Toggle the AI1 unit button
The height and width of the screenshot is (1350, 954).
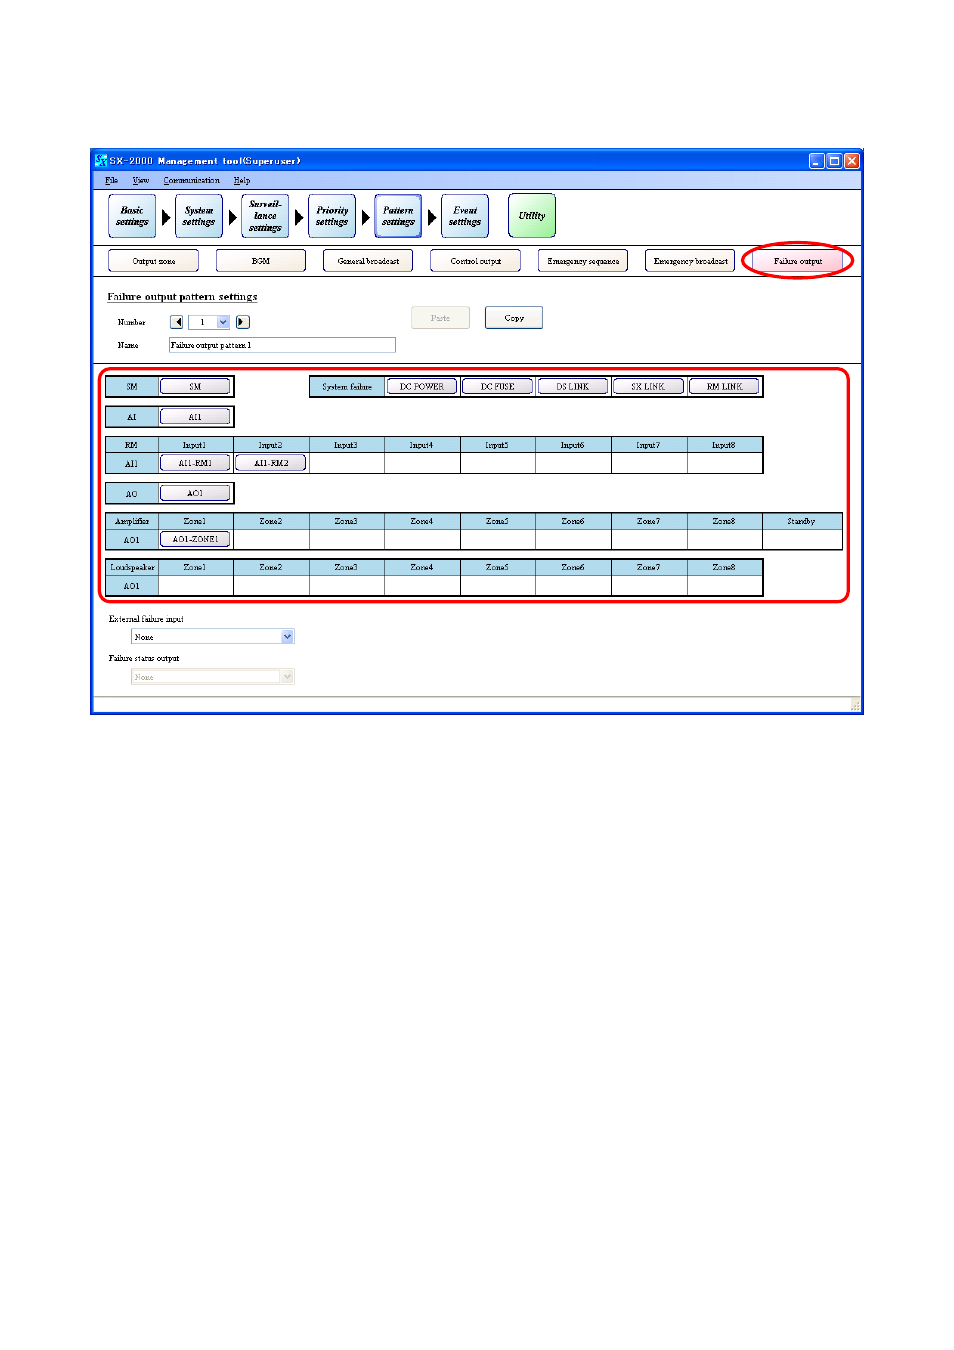pos(195,417)
